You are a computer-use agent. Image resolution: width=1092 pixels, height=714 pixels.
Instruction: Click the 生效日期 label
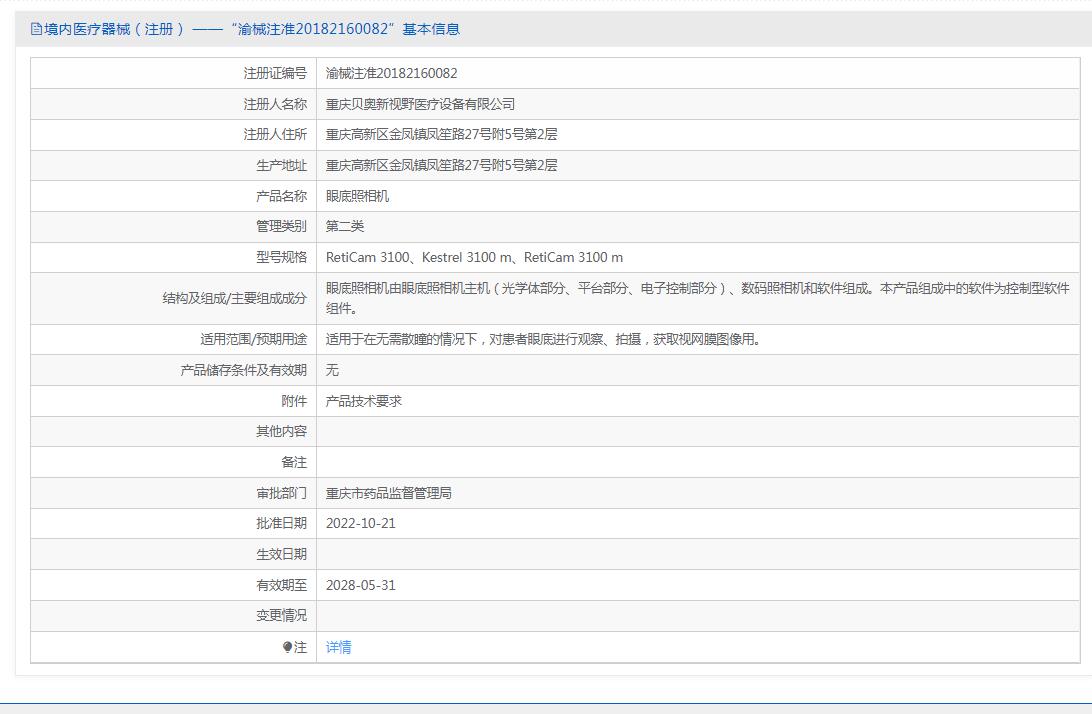[281, 554]
